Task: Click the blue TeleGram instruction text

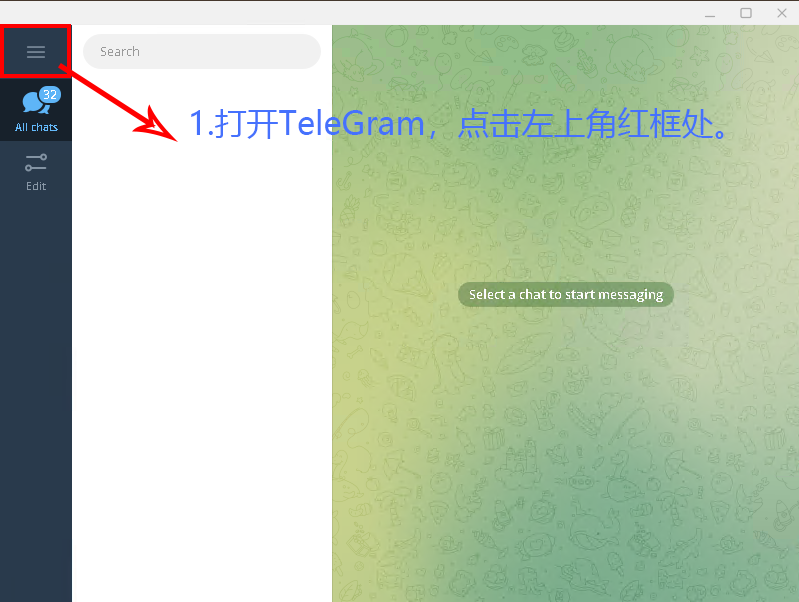Action: 459,124
